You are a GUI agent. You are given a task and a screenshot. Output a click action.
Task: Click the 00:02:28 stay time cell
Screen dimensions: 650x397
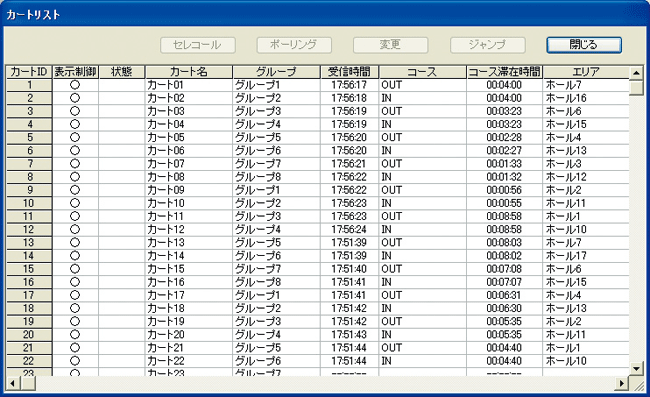point(504,138)
